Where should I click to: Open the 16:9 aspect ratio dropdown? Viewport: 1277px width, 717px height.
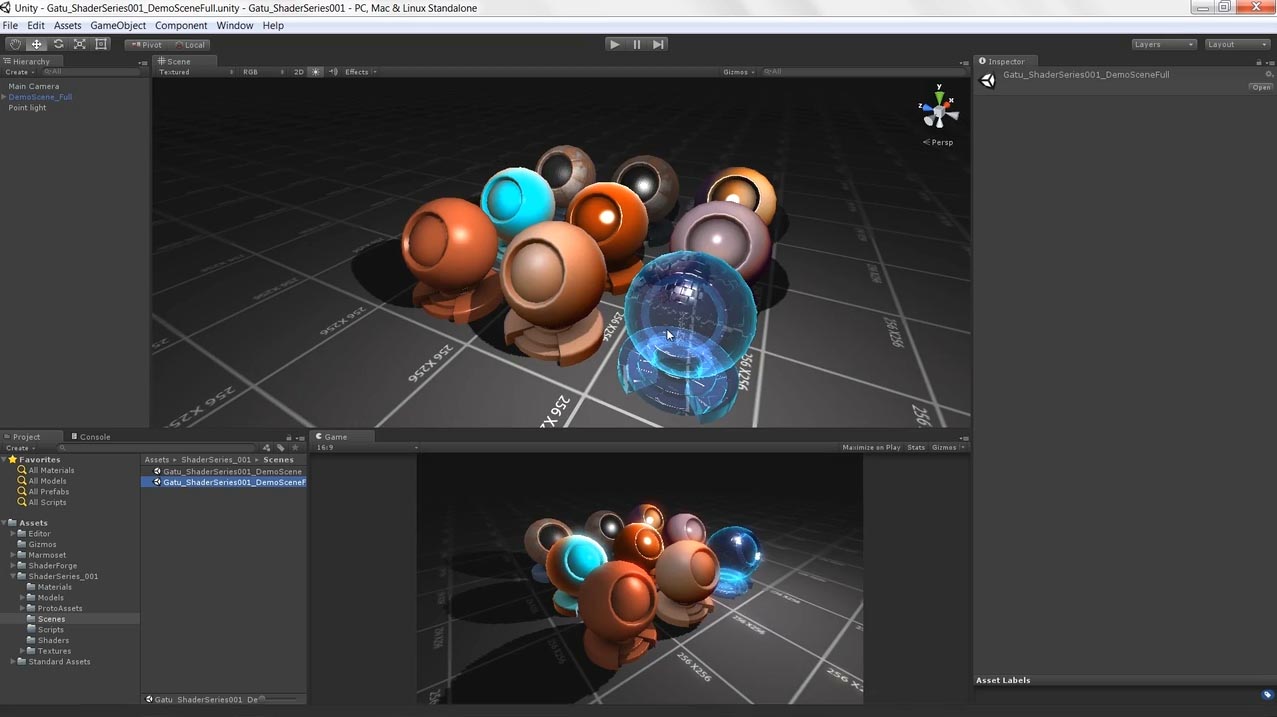tap(366, 448)
